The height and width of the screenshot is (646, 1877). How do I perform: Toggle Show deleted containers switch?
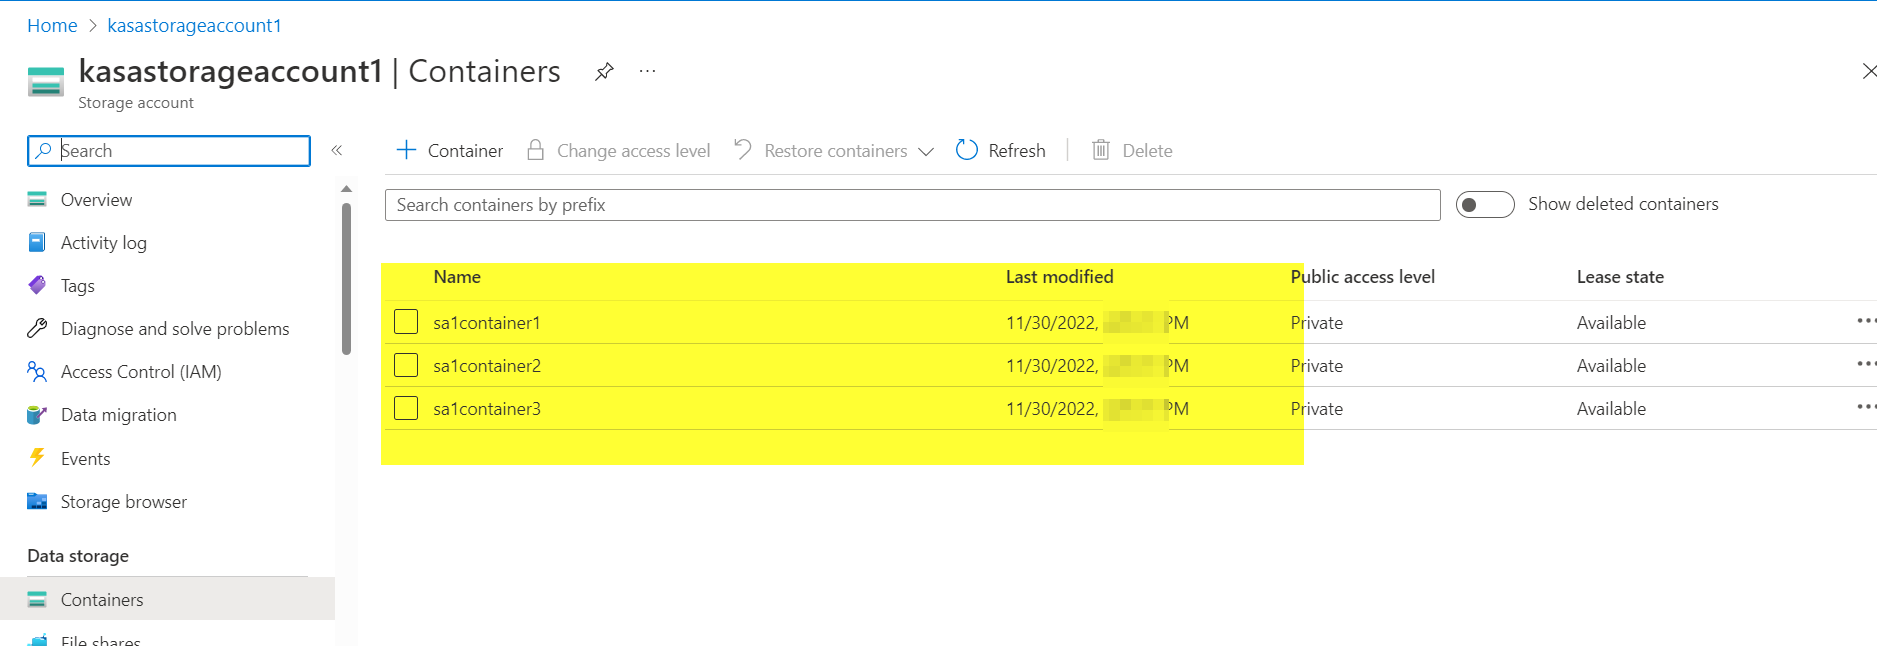1485,205
